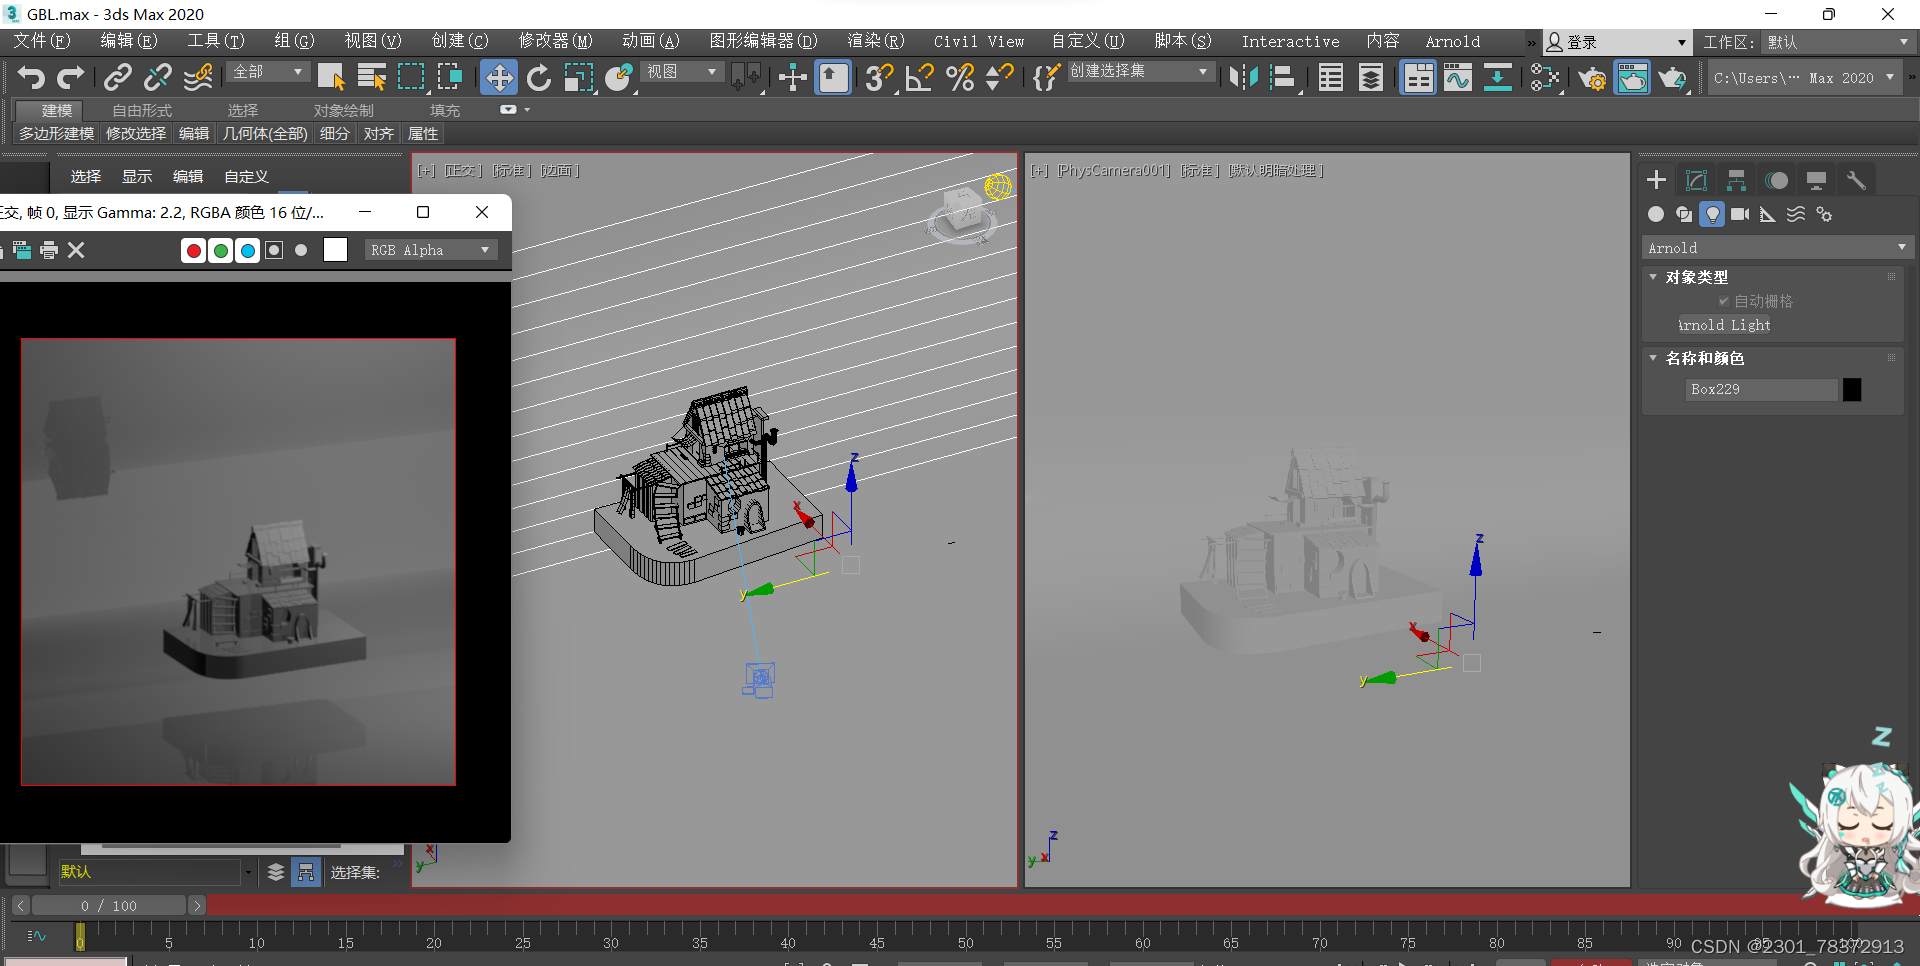Activate the Select and Move tool
The image size is (1920, 966).
click(x=498, y=77)
